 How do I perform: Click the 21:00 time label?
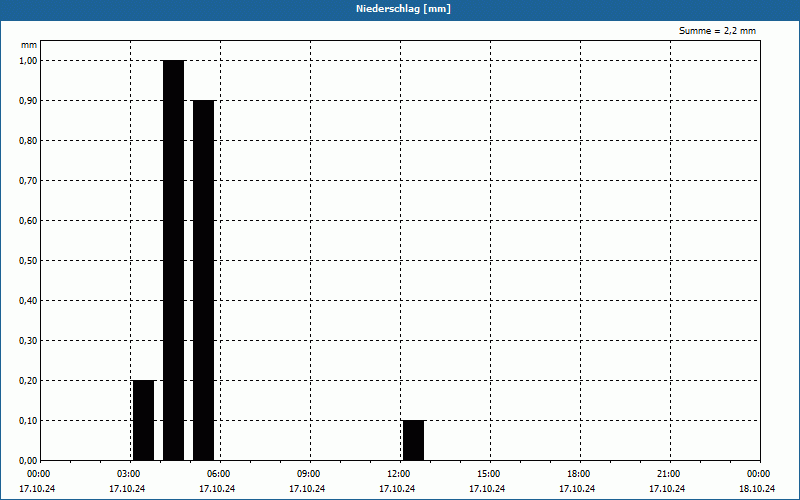click(669, 474)
